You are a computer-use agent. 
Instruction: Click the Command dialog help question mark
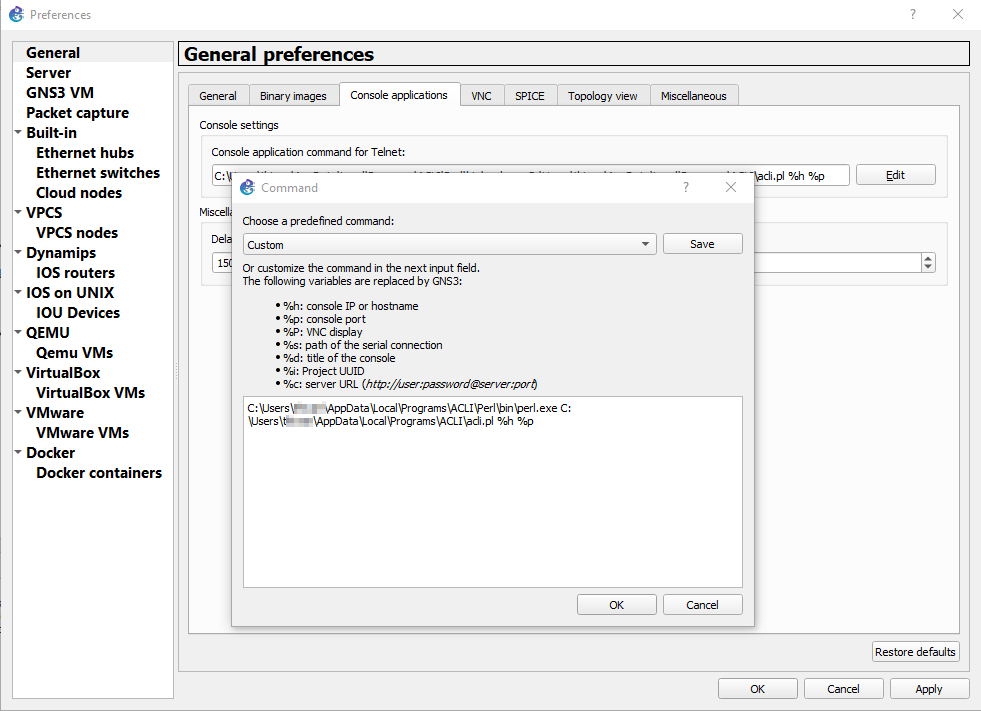(685, 187)
